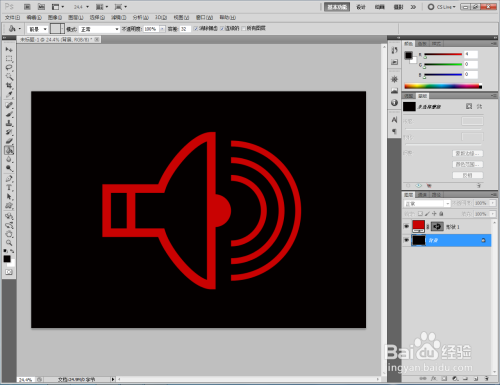The width and height of the screenshot is (500, 385).
Task: Enable the all layers checkbox
Action: point(244,29)
